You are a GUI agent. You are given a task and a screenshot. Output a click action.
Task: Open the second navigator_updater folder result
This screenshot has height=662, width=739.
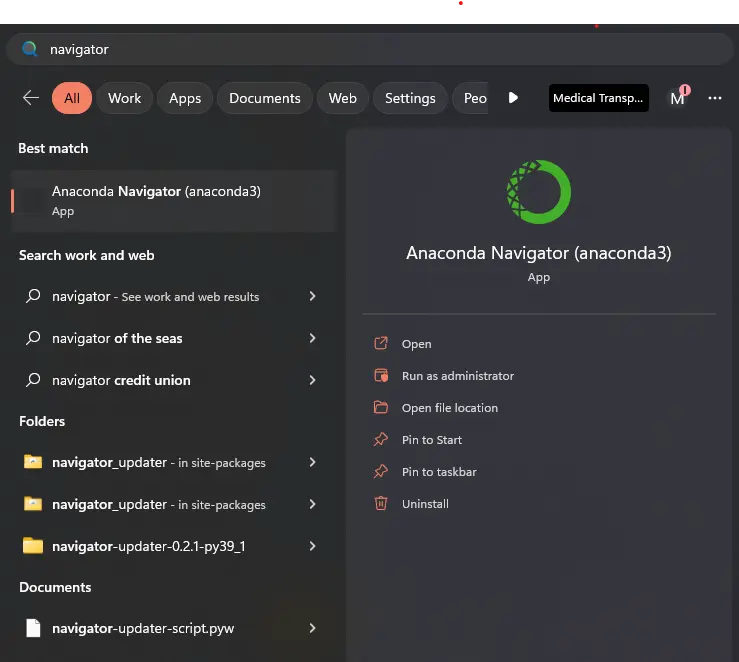click(x=158, y=505)
